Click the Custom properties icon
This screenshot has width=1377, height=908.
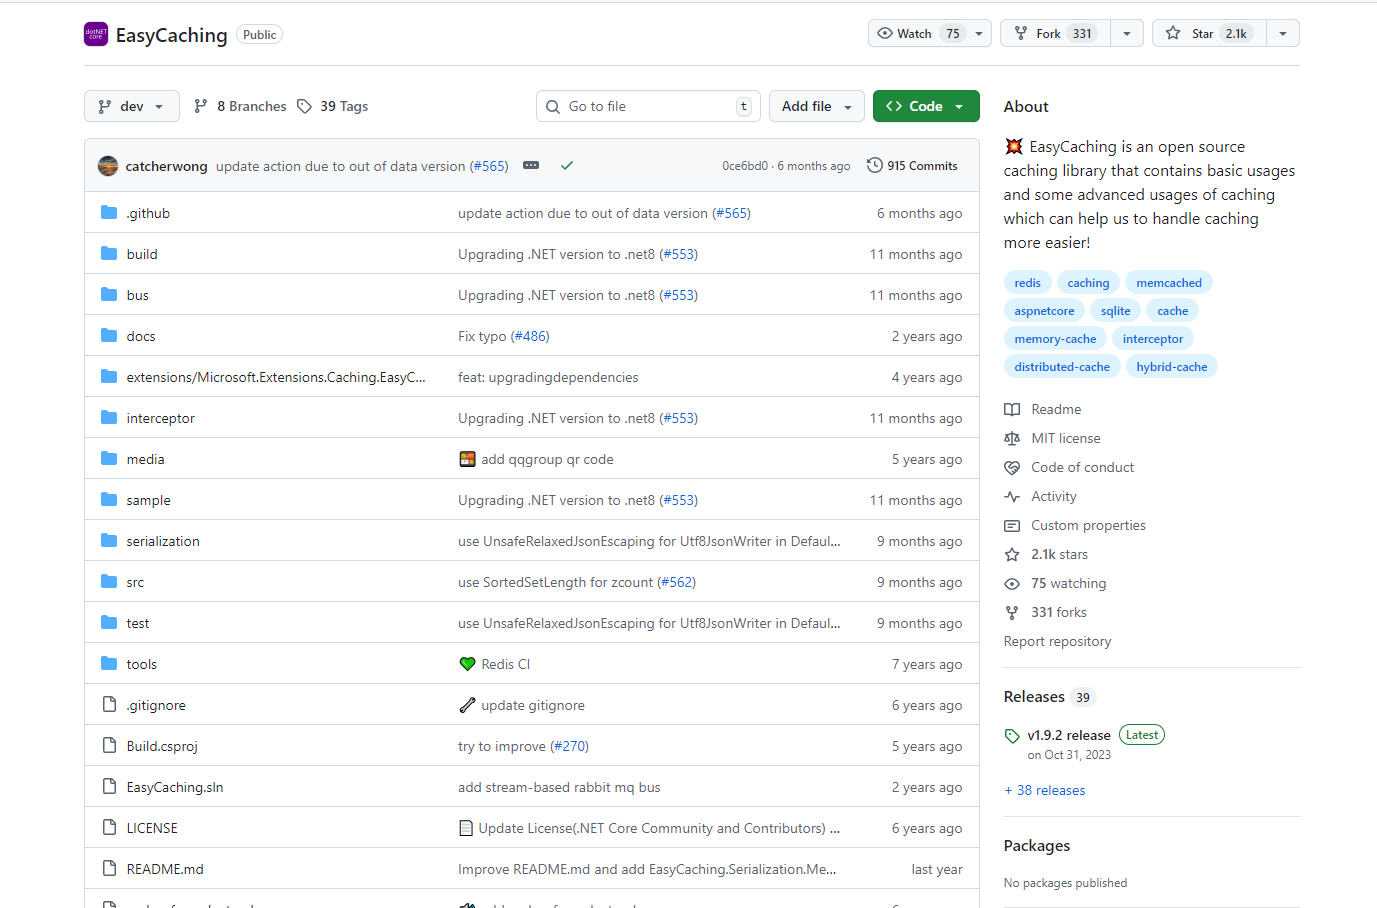[x=1012, y=525]
